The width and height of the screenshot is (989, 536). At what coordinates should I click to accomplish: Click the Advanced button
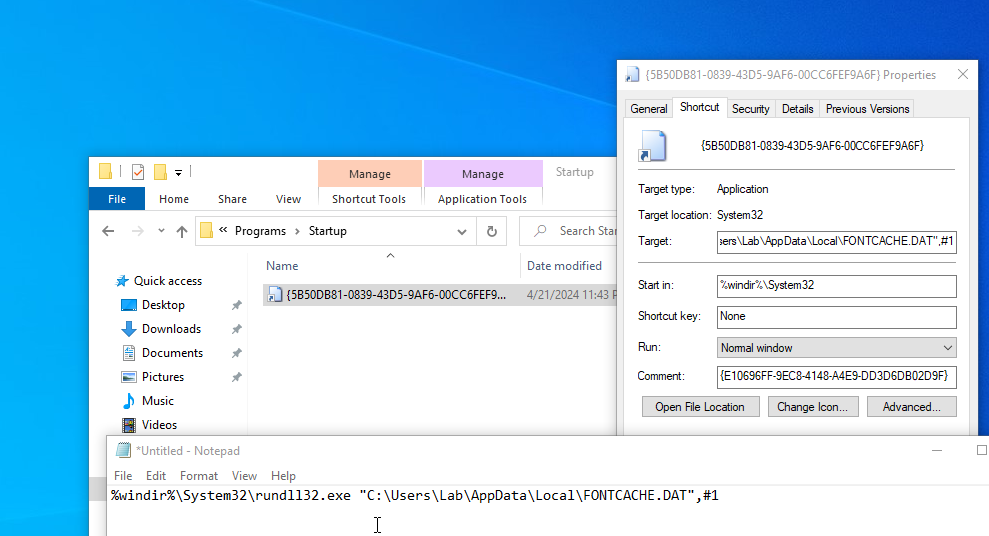[x=911, y=407]
